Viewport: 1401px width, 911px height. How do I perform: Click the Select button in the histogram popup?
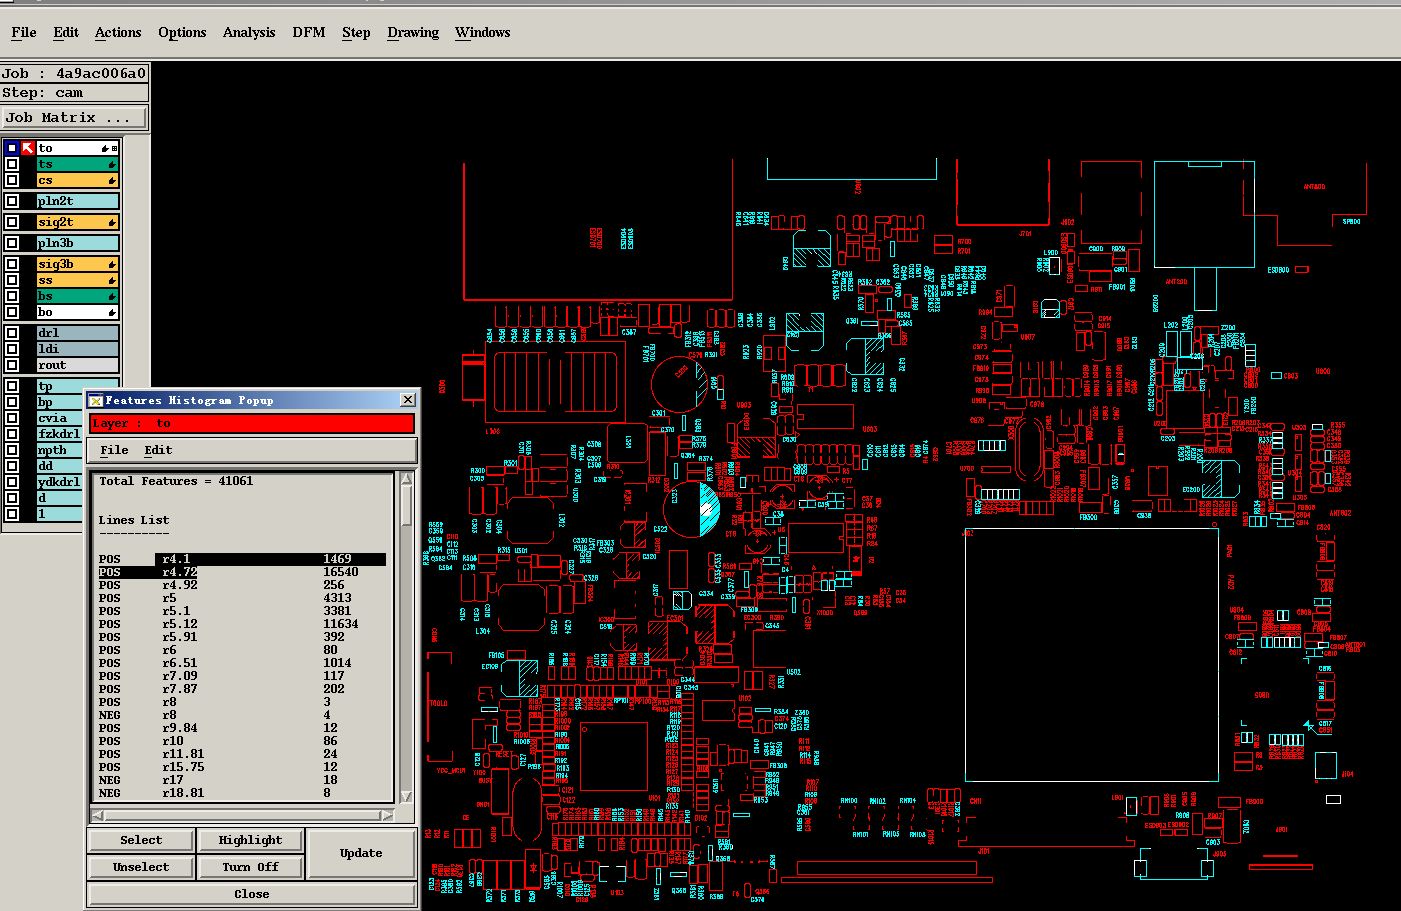coord(141,840)
